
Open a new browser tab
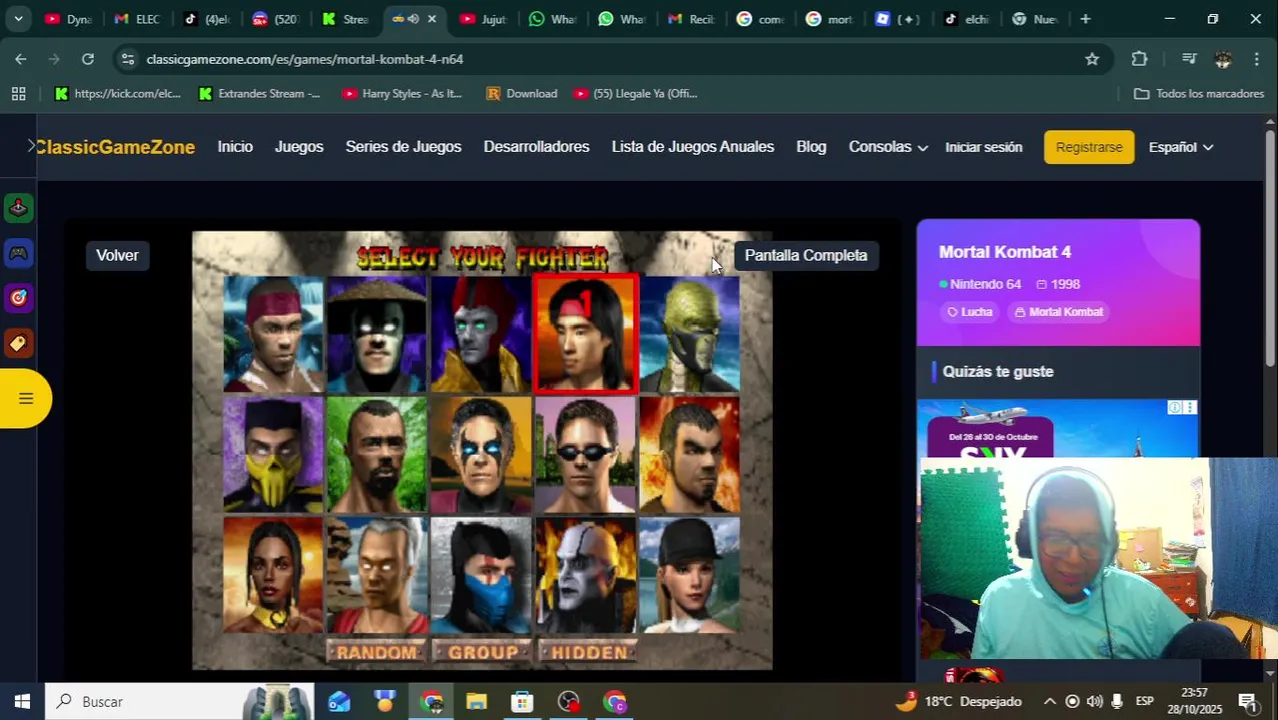pyautogui.click(x=1085, y=19)
